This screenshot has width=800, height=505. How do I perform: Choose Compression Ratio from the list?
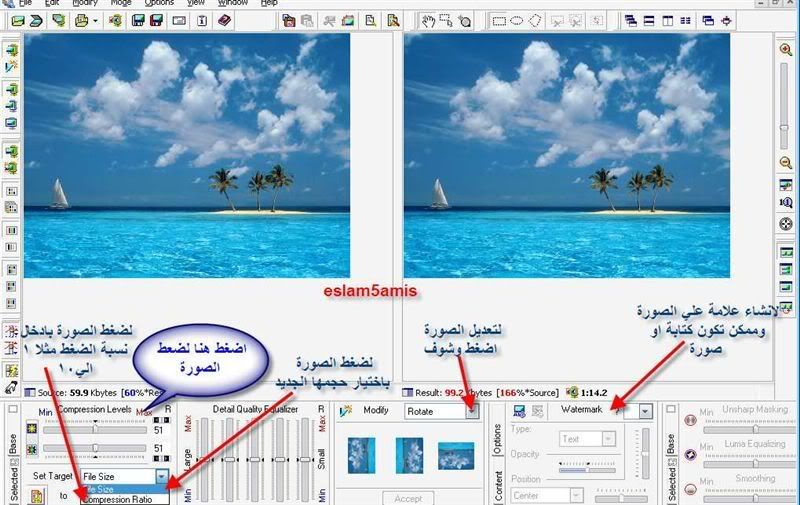(118, 500)
